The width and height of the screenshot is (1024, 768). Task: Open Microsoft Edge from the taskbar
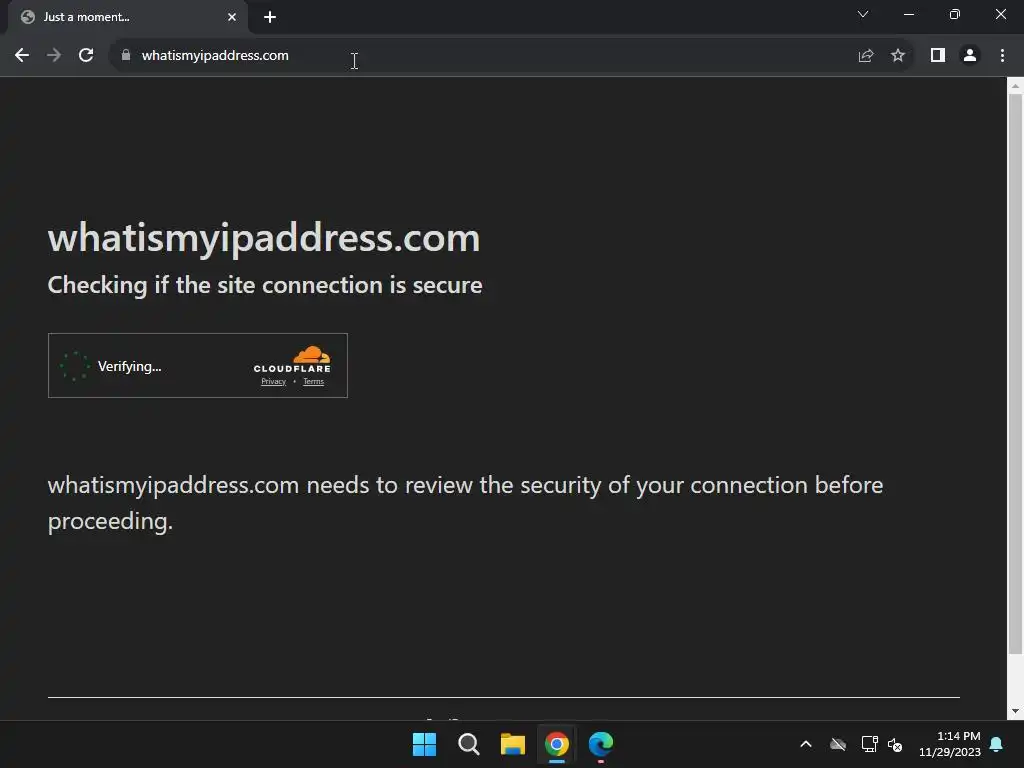pos(601,744)
